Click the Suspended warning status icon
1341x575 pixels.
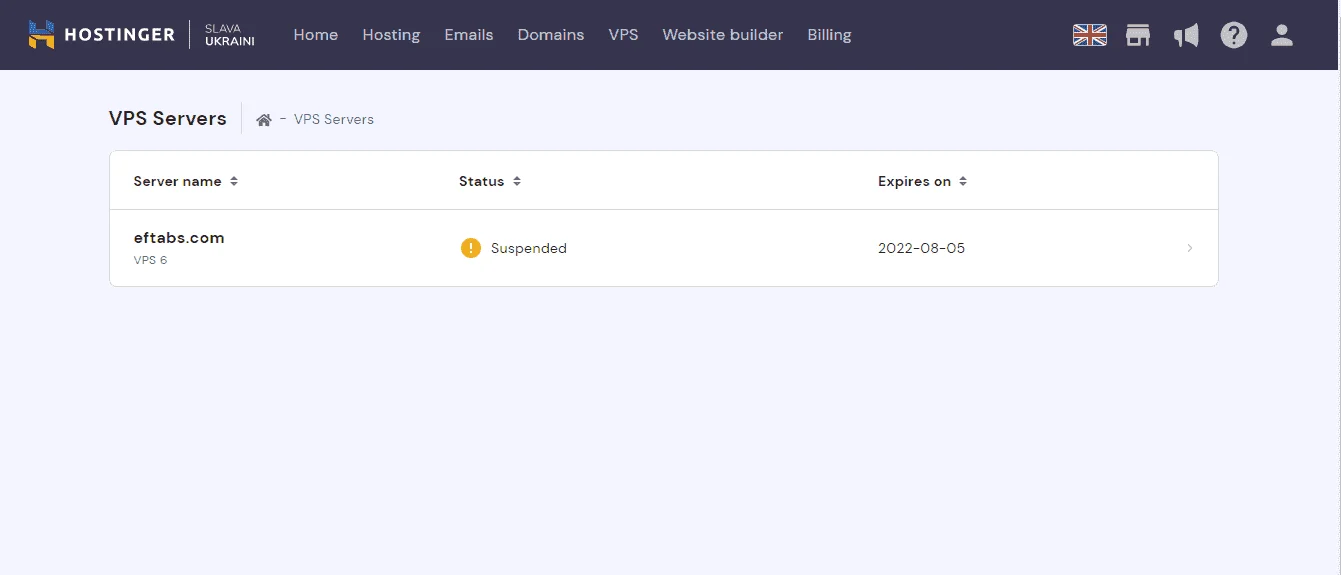click(x=471, y=248)
